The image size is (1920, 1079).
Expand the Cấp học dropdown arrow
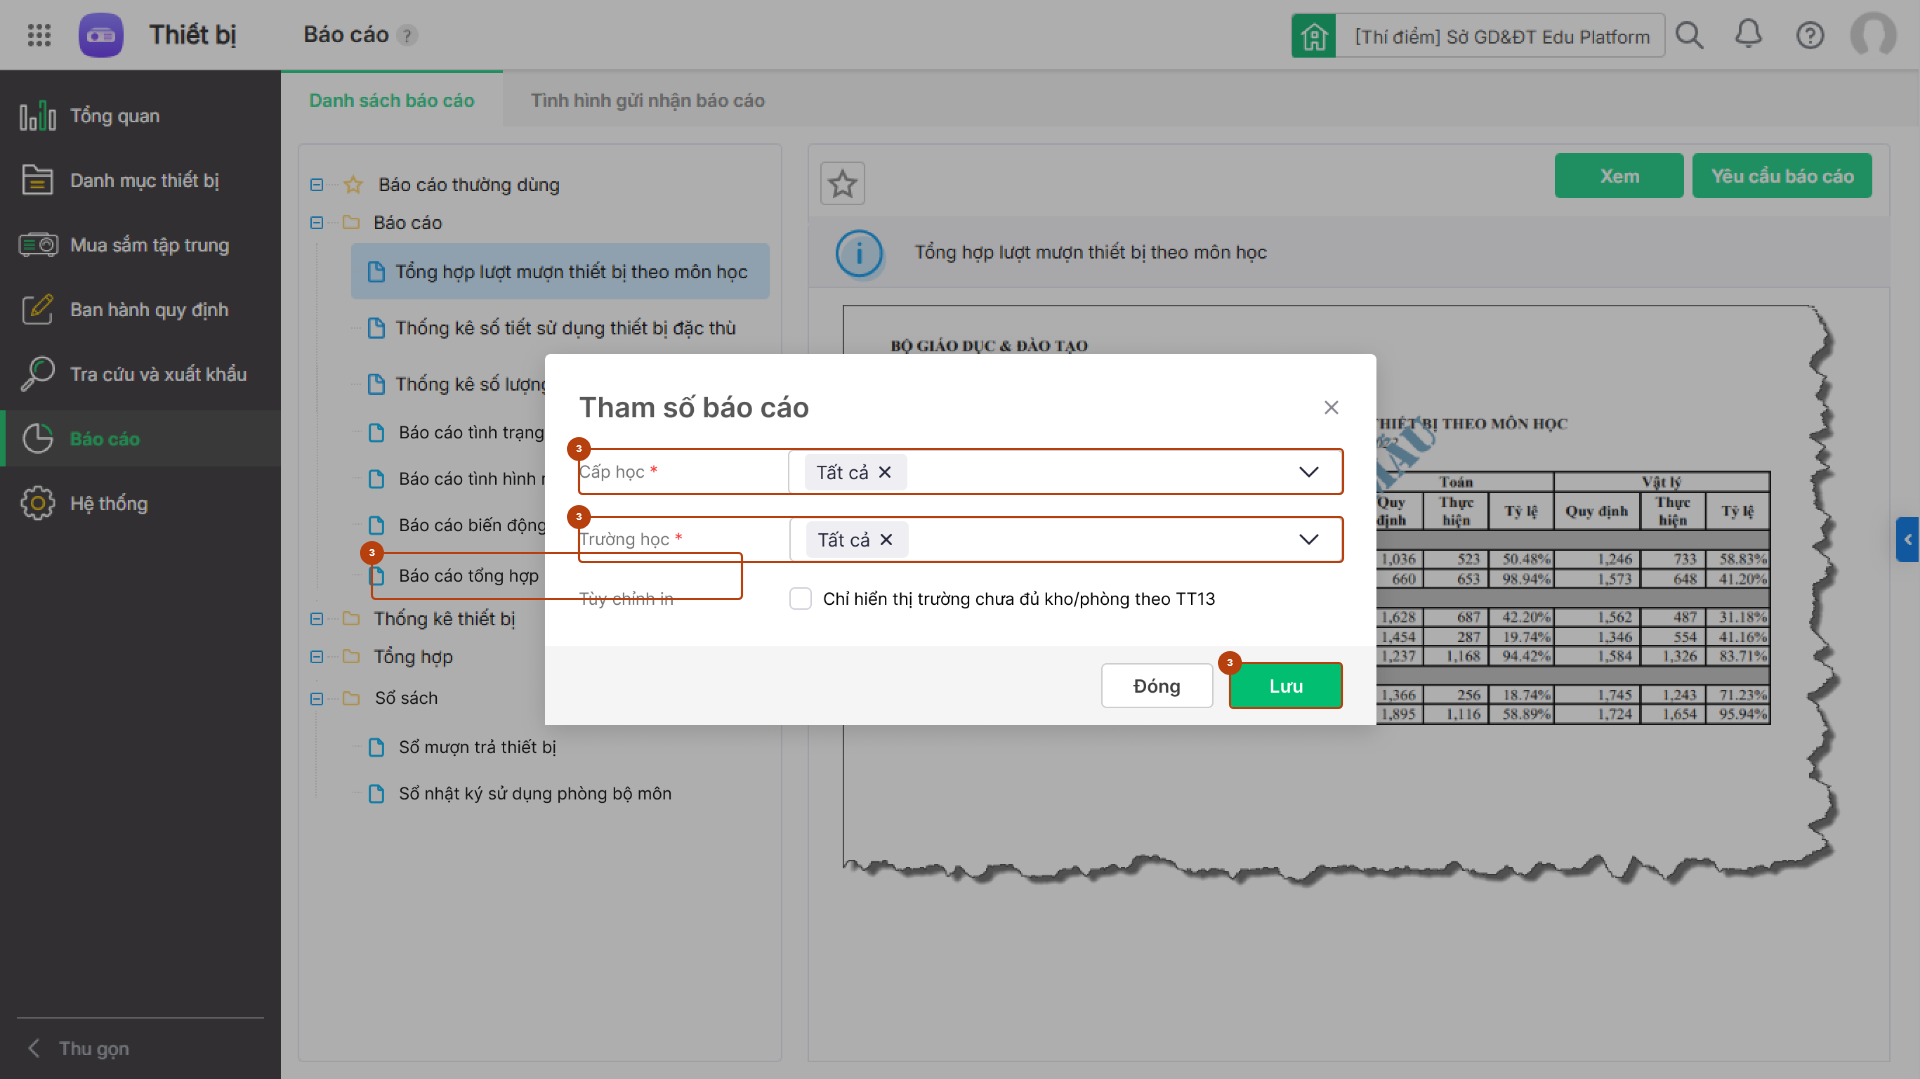click(x=1308, y=472)
